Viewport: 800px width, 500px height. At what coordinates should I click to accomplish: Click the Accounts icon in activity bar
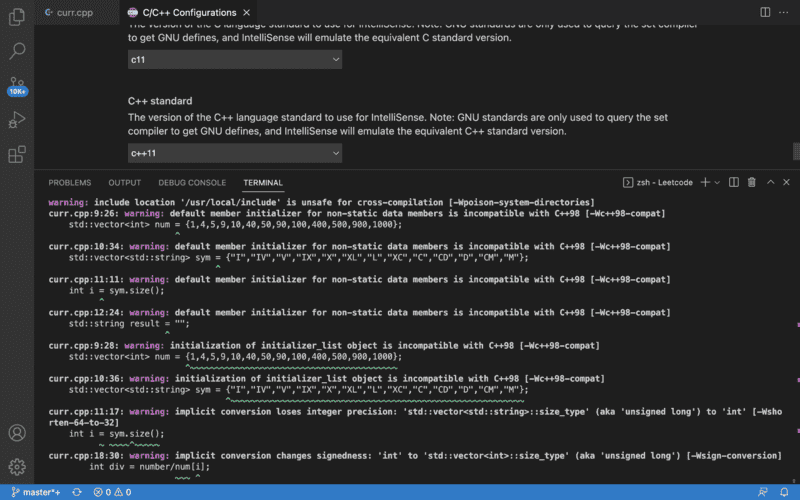pos(17,433)
